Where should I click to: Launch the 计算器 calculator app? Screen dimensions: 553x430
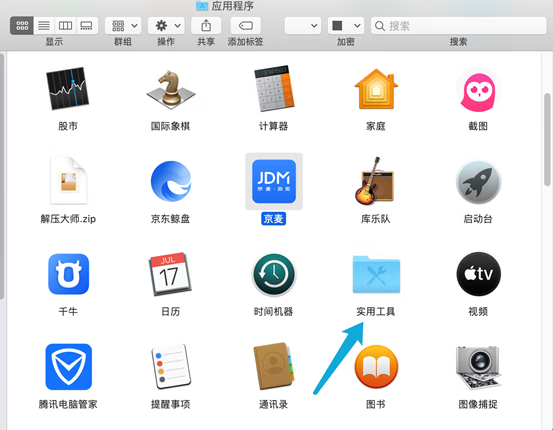tap(274, 88)
